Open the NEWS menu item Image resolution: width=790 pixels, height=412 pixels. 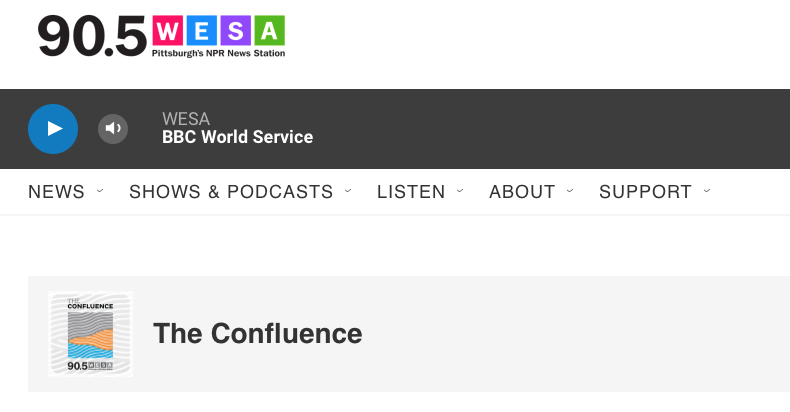56,192
